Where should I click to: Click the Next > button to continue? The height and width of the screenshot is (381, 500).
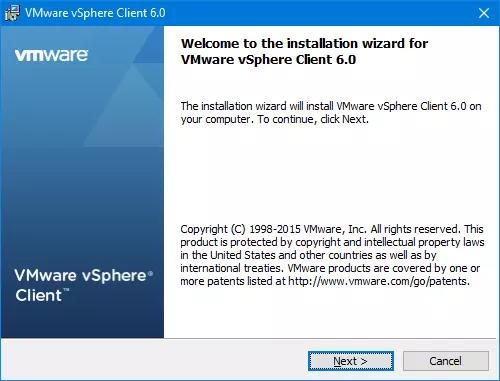(x=351, y=361)
